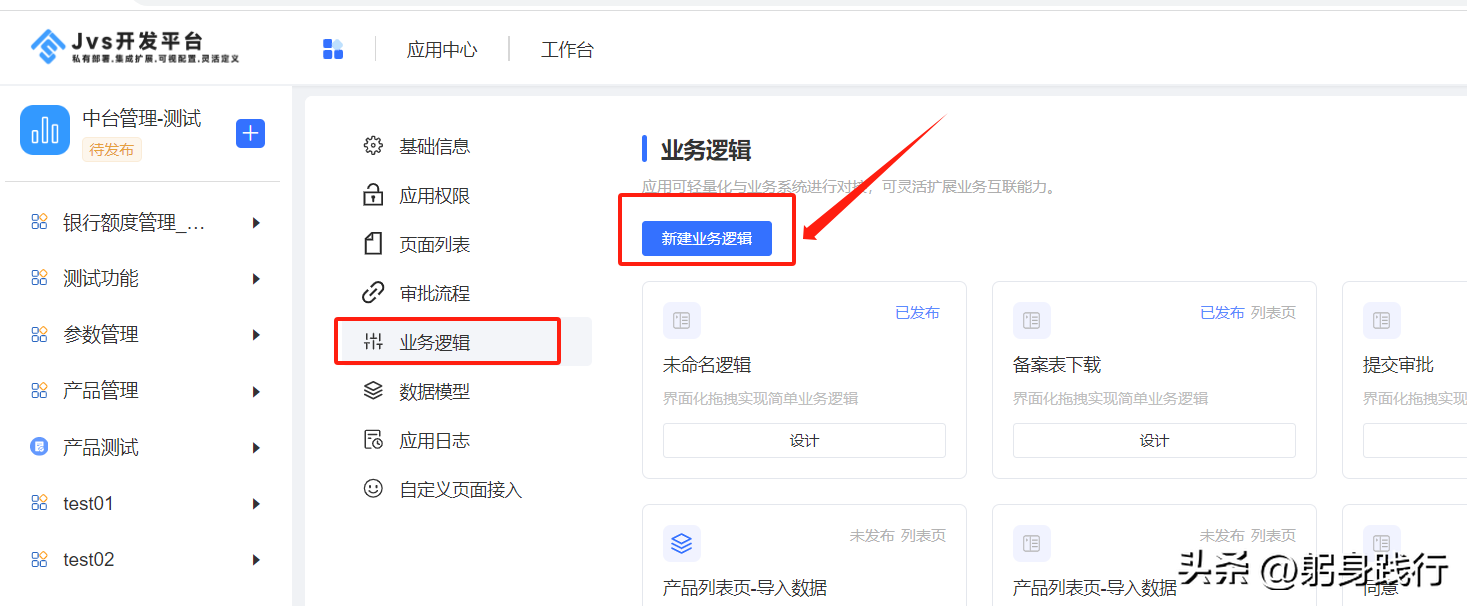The height and width of the screenshot is (606, 1467).
Task: Open the 应用中心 top menu
Action: [x=442, y=49]
